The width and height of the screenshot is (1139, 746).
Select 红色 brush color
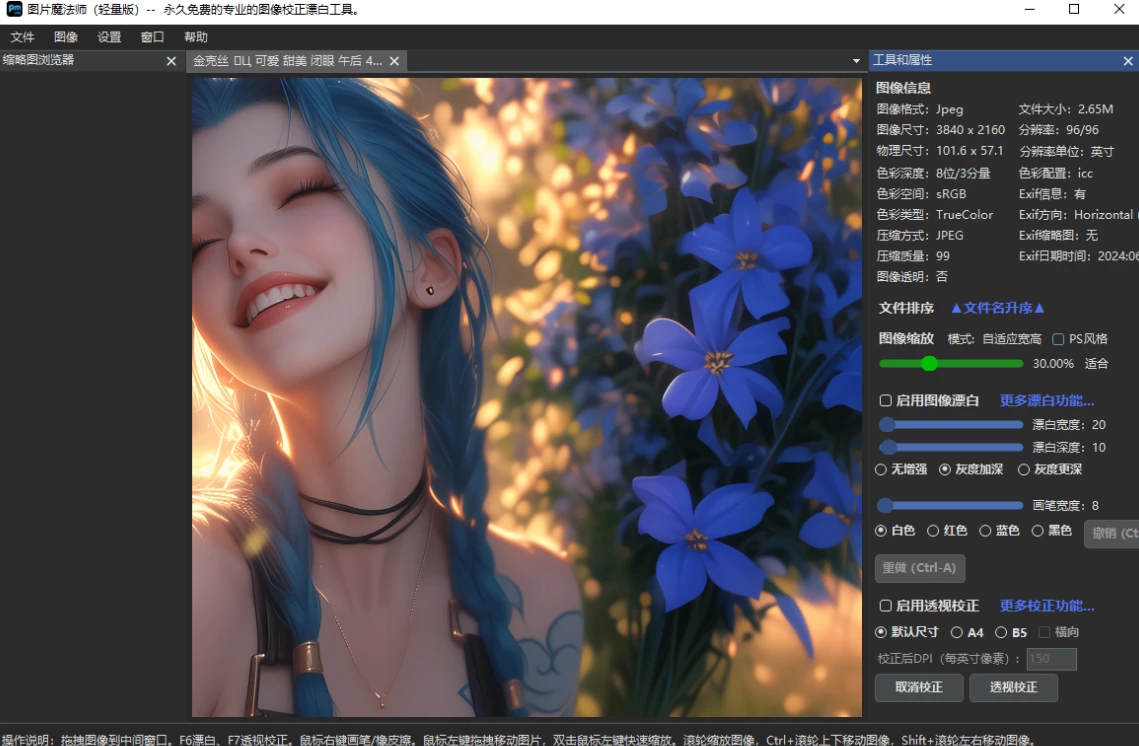coord(933,531)
